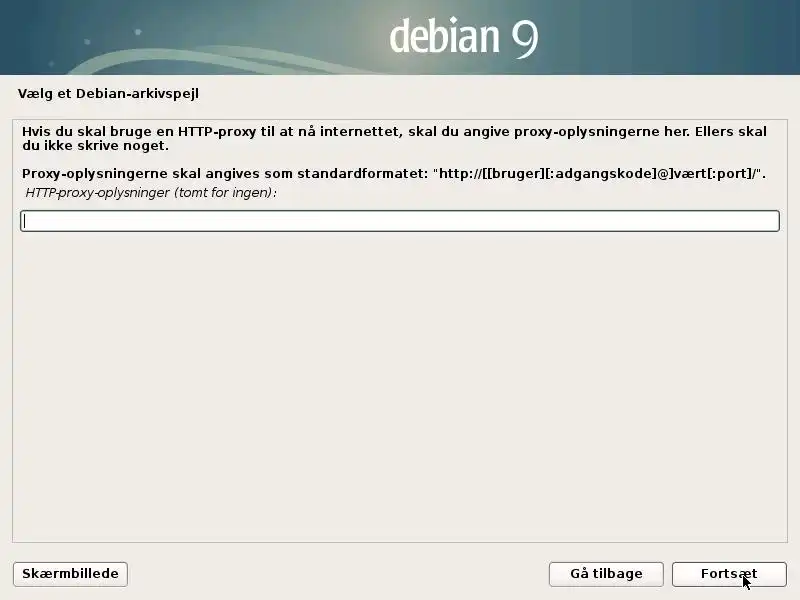Screen dimensions: 800x600
Task: Click the Fortsæt button to continue
Action: (x=729, y=574)
